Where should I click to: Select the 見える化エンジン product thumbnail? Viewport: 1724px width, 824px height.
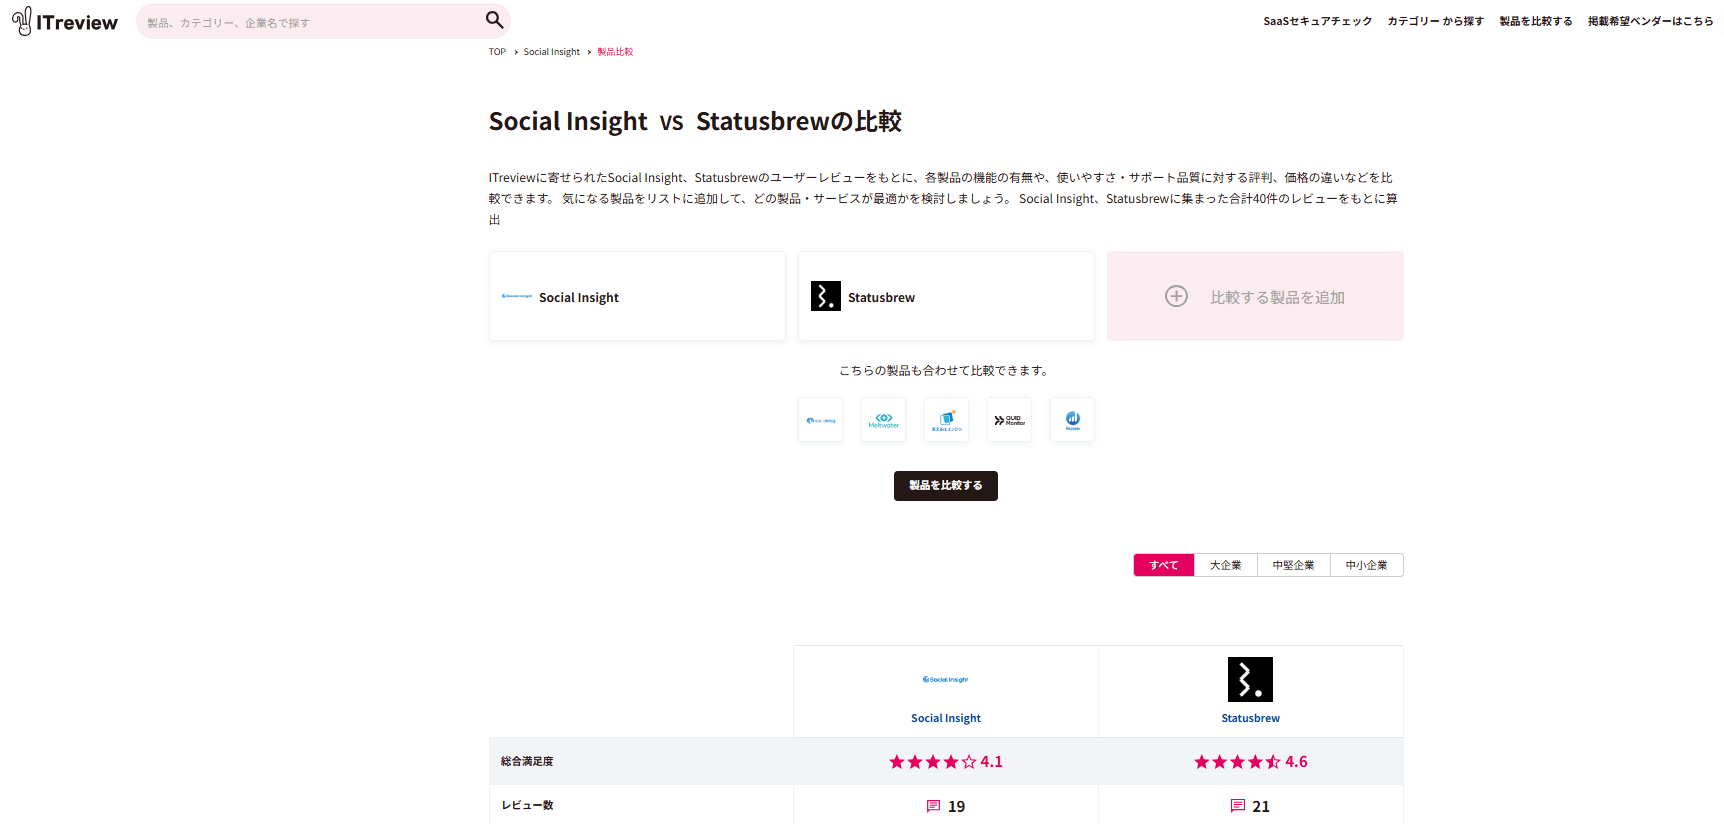946,420
